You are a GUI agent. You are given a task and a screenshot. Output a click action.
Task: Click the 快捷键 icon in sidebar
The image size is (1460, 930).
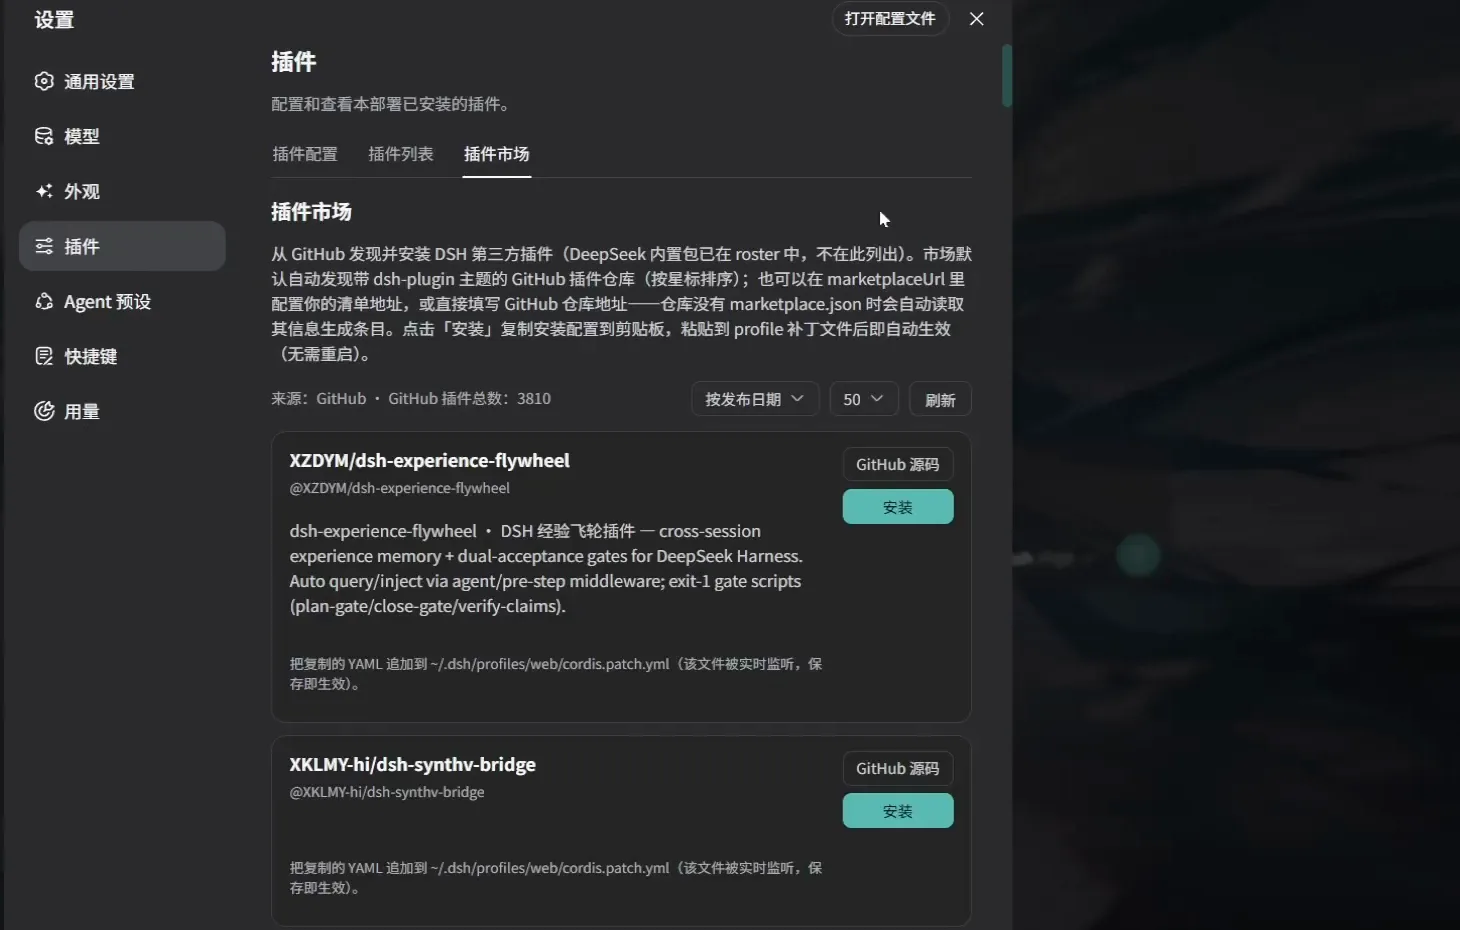coord(44,356)
